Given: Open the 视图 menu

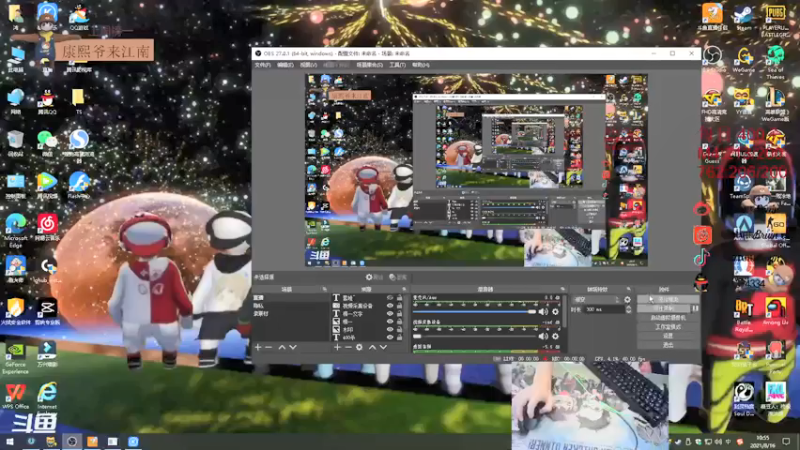Looking at the screenshot, I should pyautogui.click(x=308, y=65).
